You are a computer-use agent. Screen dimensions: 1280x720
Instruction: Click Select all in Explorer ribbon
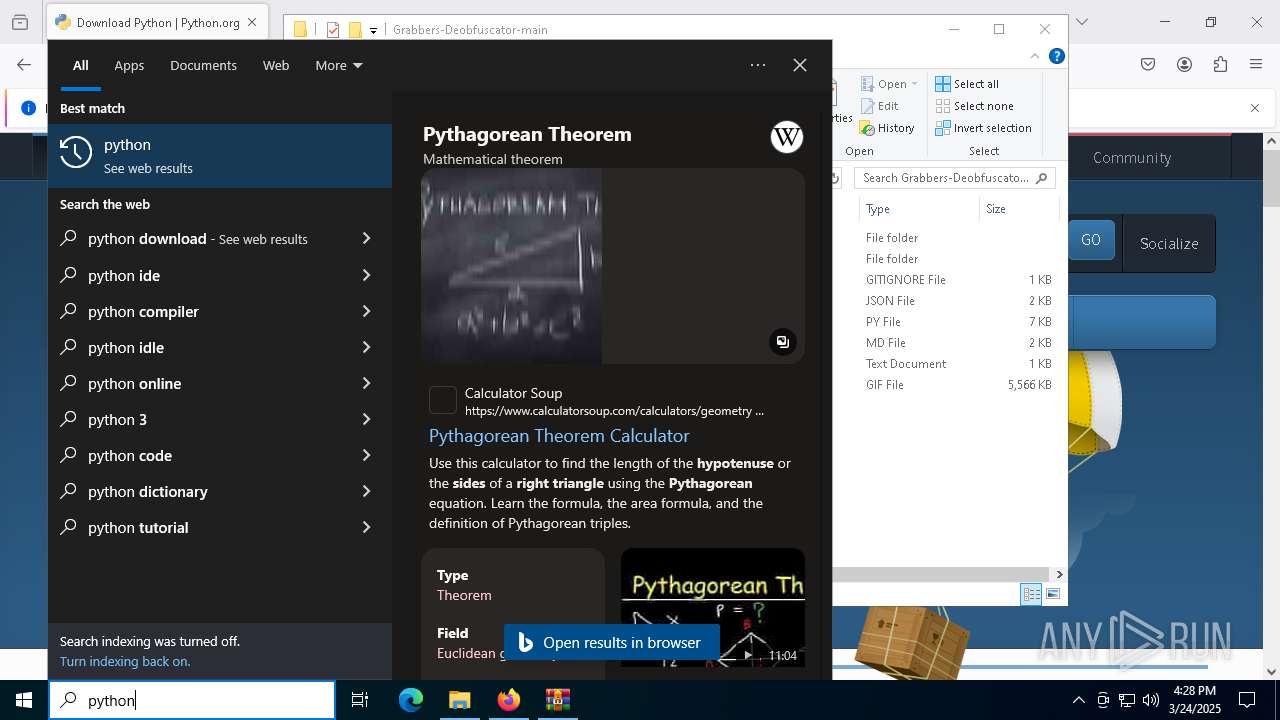[x=967, y=84]
